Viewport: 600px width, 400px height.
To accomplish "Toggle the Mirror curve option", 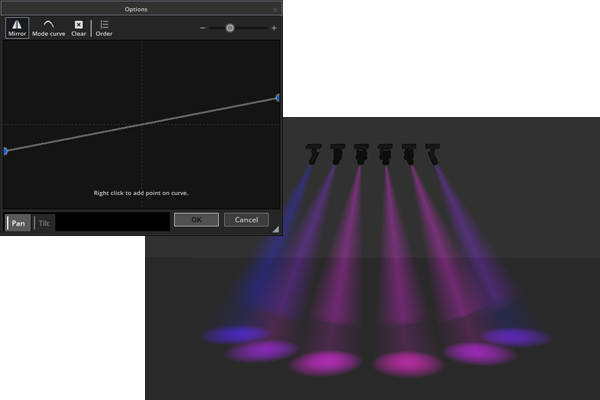I will (x=17, y=28).
